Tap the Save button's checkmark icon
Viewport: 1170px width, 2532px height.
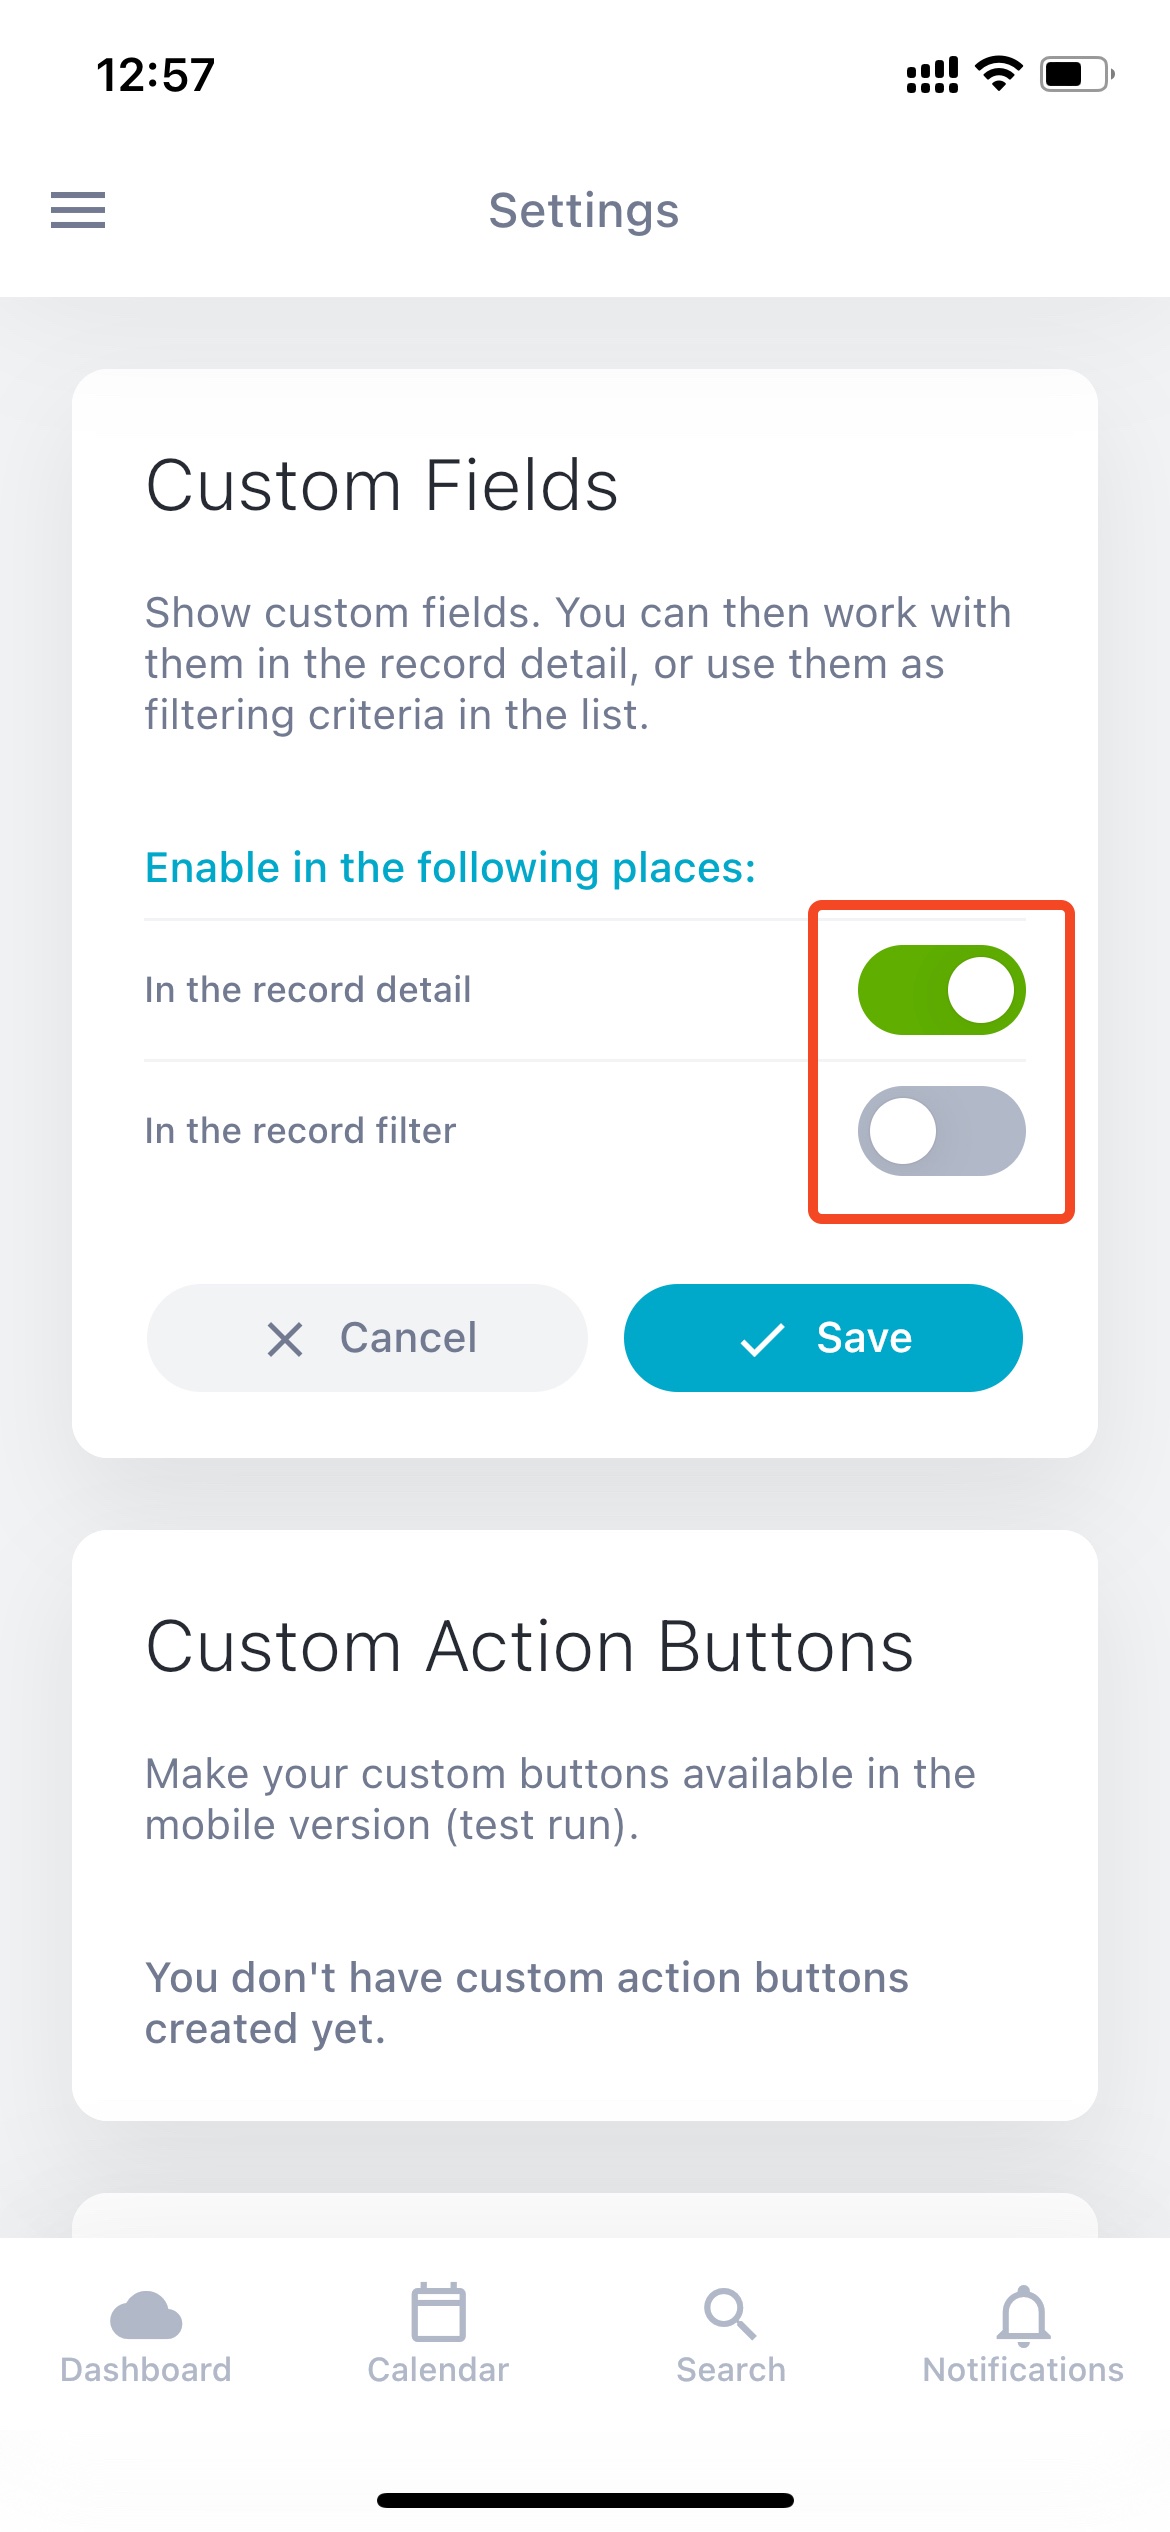pyautogui.click(x=763, y=1338)
